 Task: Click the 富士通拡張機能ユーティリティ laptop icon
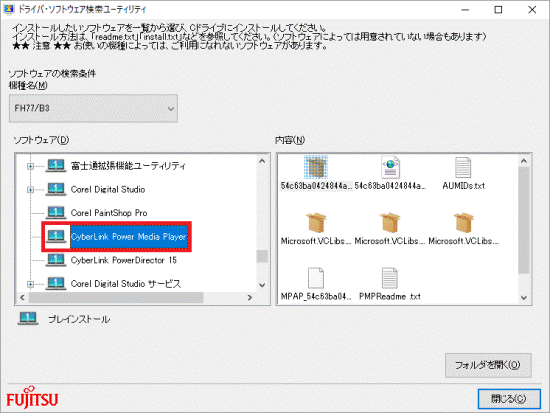point(56,165)
